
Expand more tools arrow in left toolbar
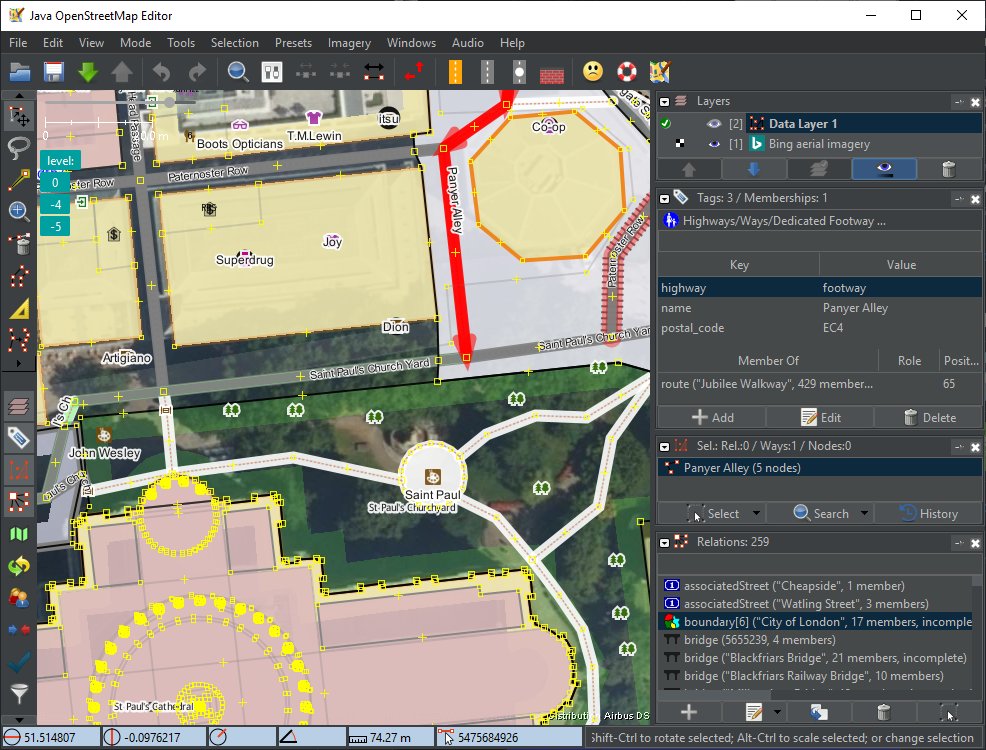tap(19, 363)
